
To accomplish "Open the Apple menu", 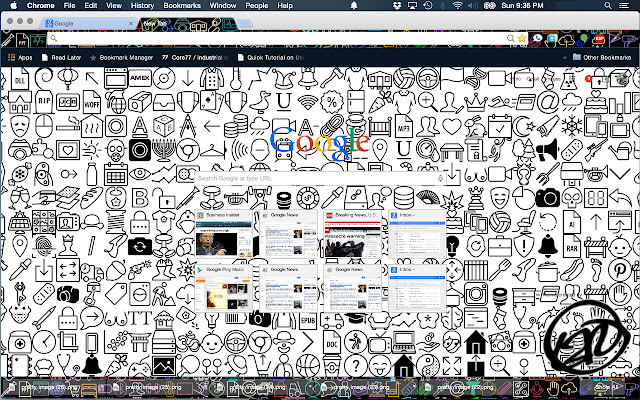I will 13,5.
